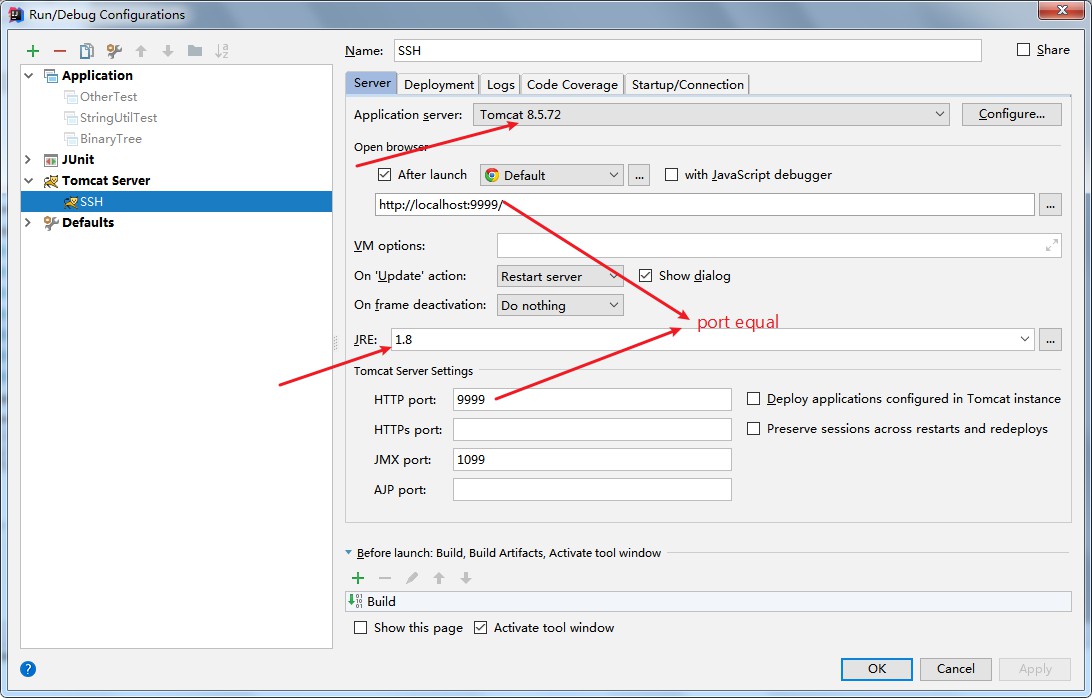Switch to the Startup/Connection tab
The width and height of the screenshot is (1092, 698).
(687, 85)
